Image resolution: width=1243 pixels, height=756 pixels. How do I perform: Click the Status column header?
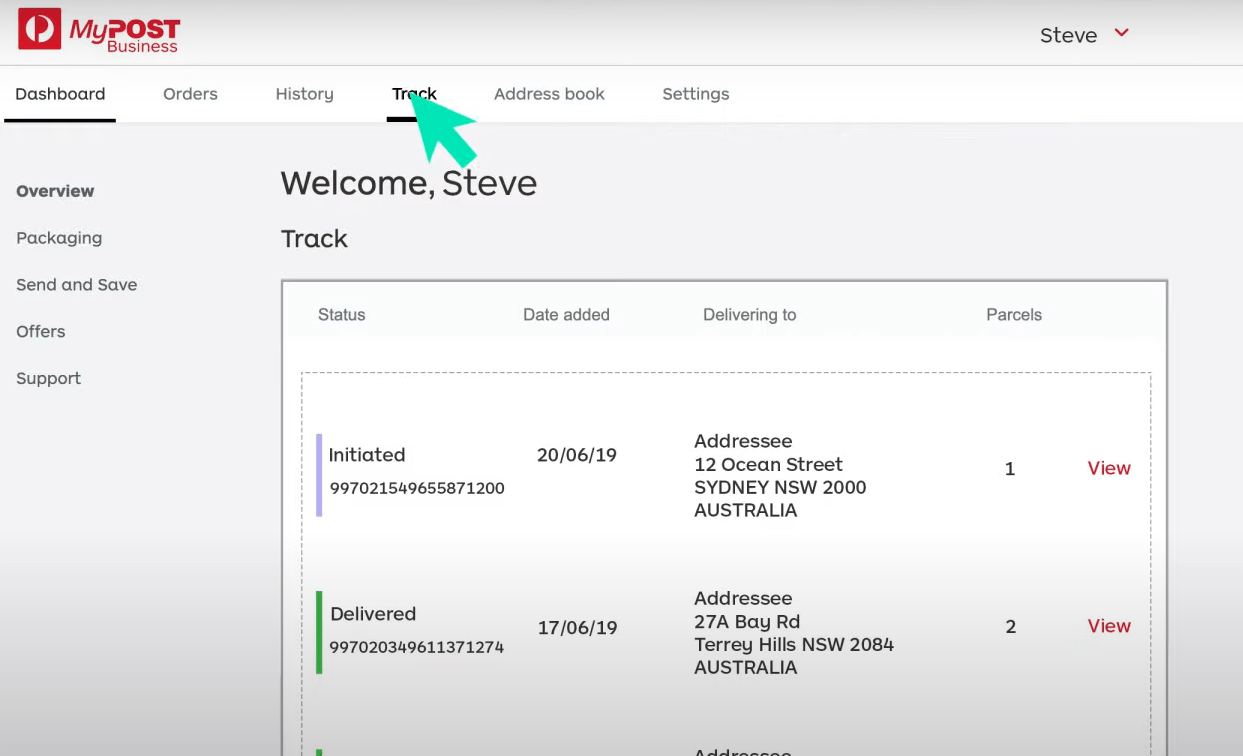click(341, 314)
